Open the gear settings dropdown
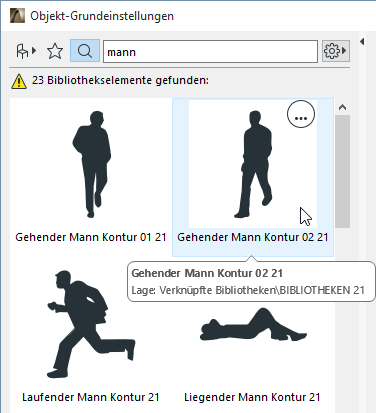 pos(335,51)
